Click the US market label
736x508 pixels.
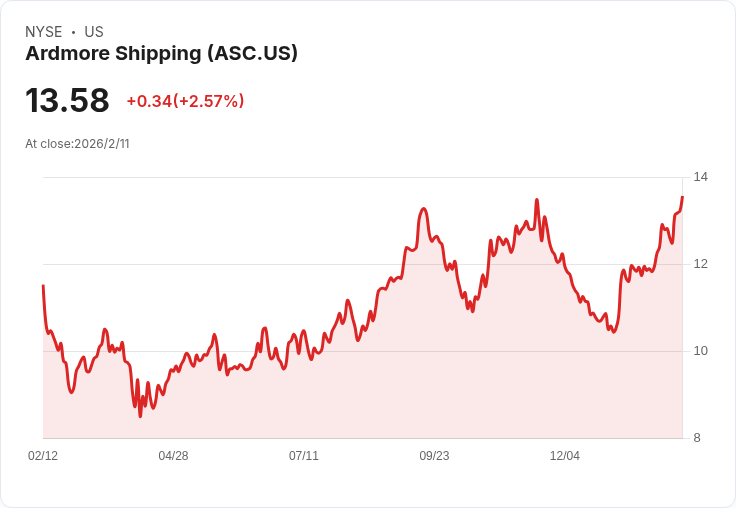click(x=94, y=32)
